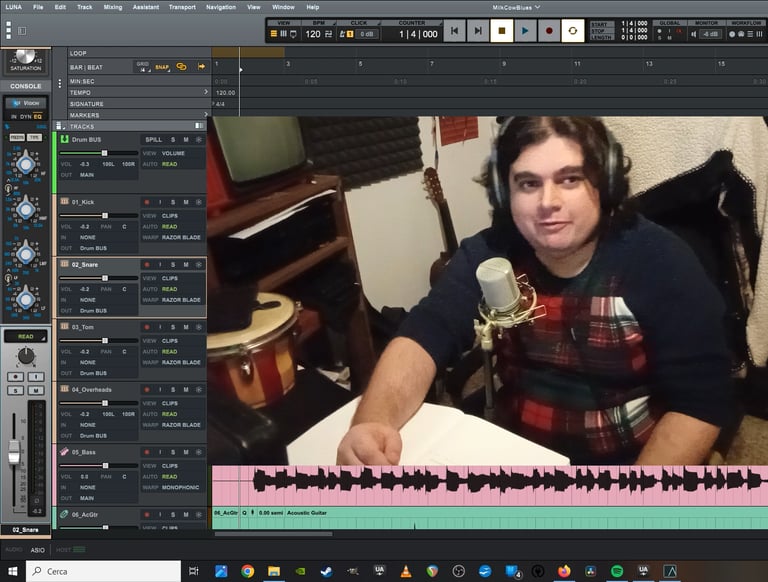Start recording with the Record button
768x582 pixels.
click(549, 31)
